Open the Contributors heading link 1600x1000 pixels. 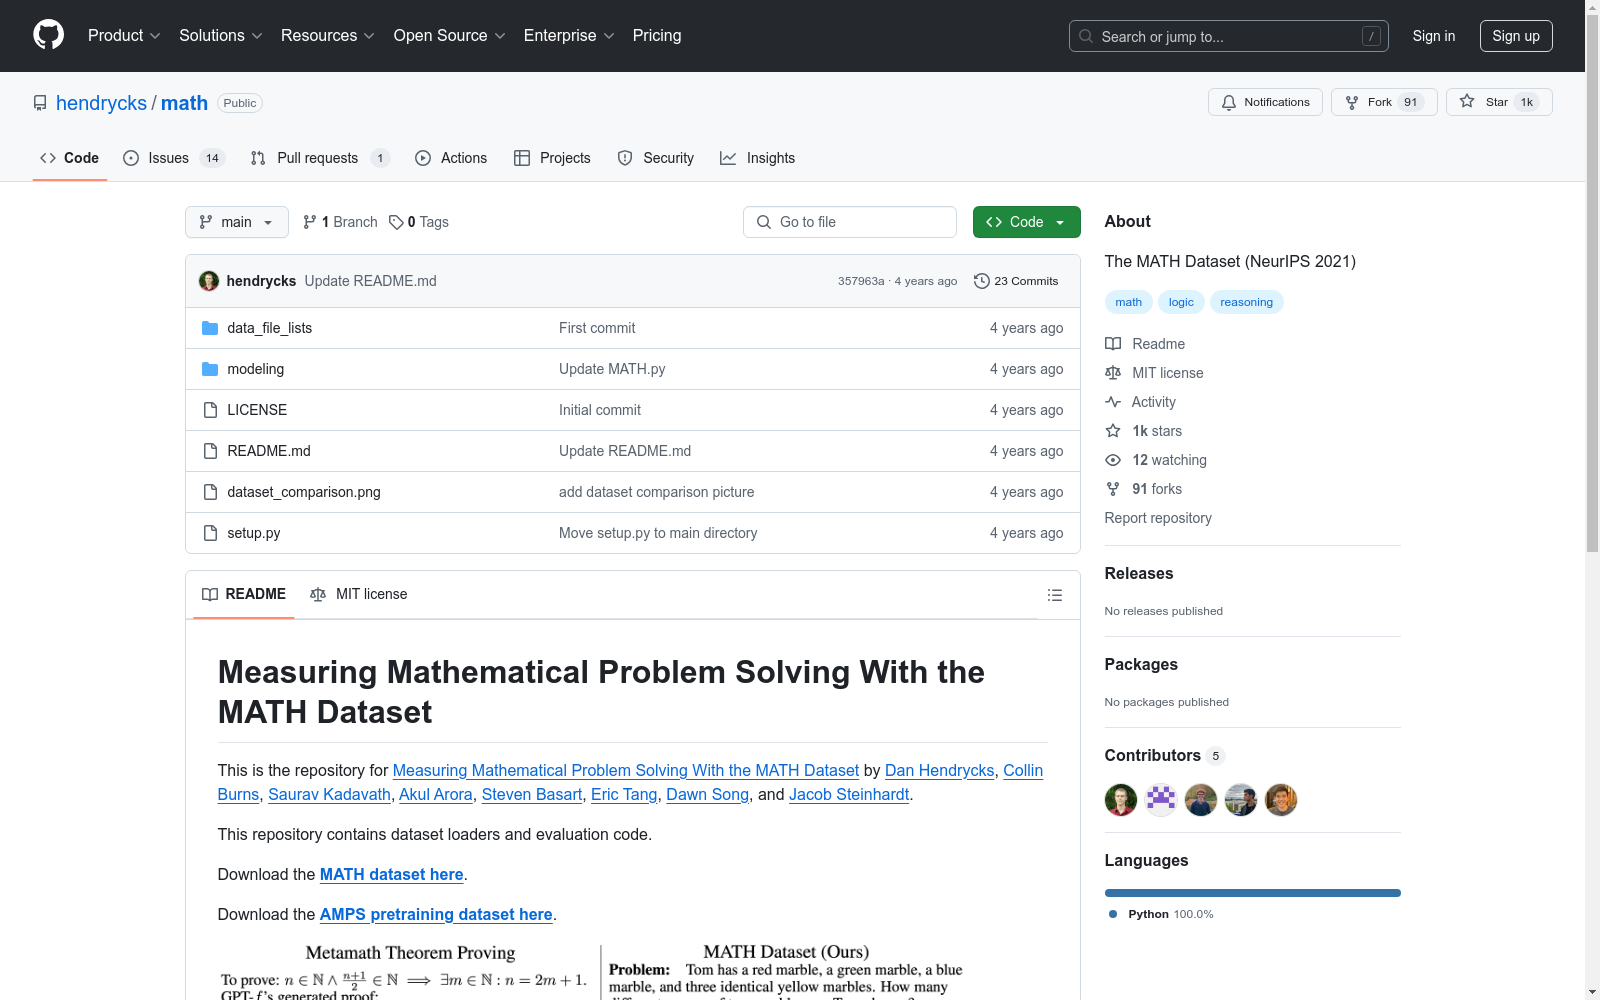tap(1165, 755)
